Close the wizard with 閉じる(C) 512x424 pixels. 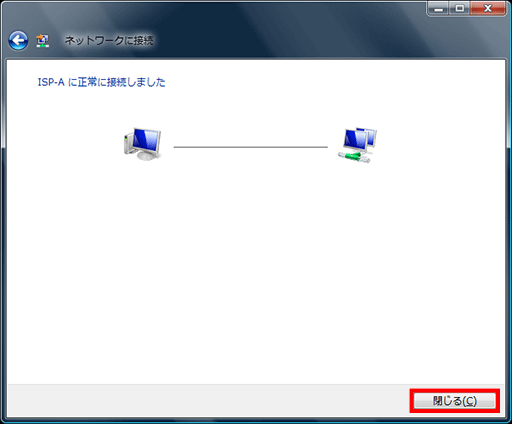[455, 401]
